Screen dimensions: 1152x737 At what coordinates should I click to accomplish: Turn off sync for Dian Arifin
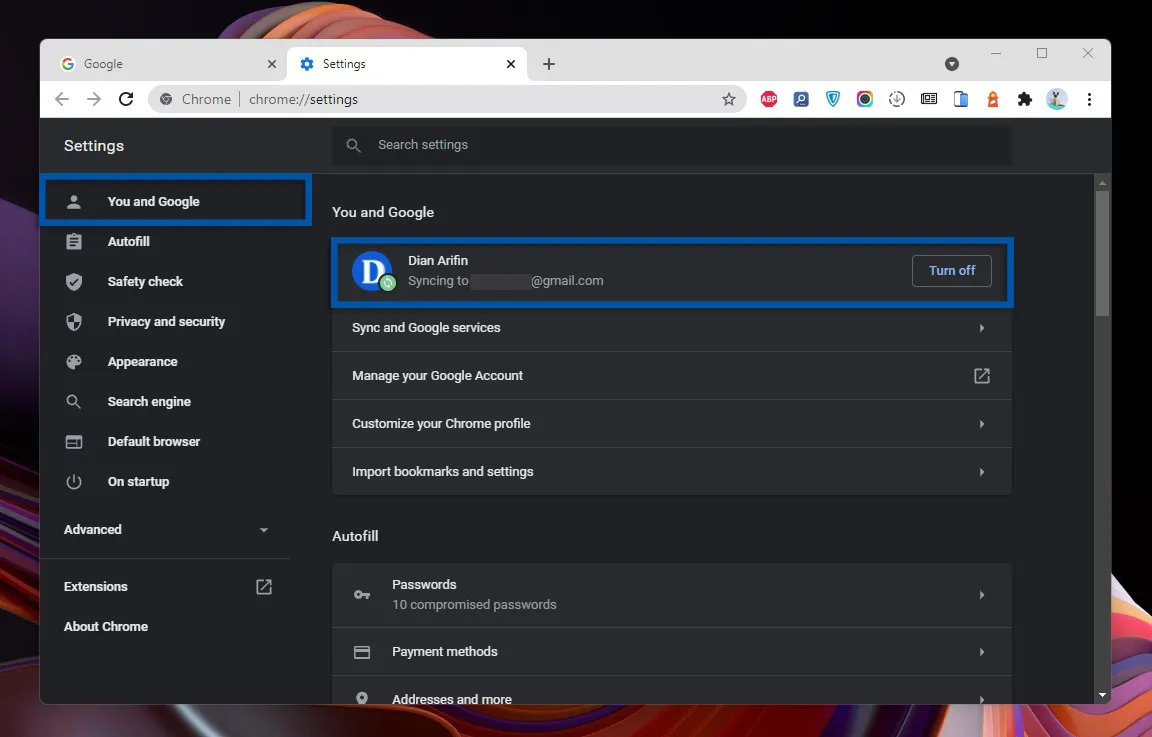coord(951,270)
